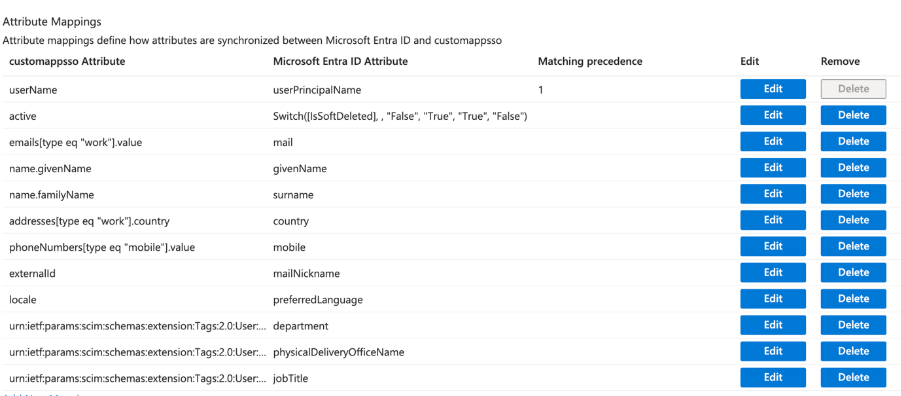
Task: Edit the userName attribute mapping
Action: click(773, 89)
